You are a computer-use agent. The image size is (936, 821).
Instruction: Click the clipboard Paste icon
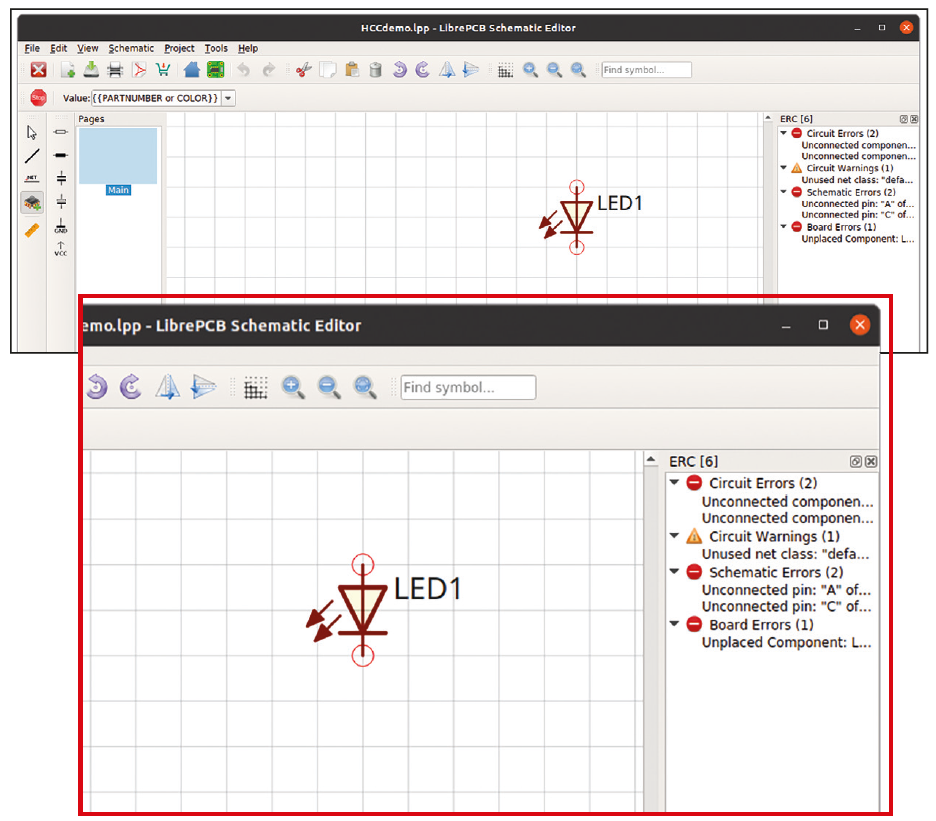[352, 70]
